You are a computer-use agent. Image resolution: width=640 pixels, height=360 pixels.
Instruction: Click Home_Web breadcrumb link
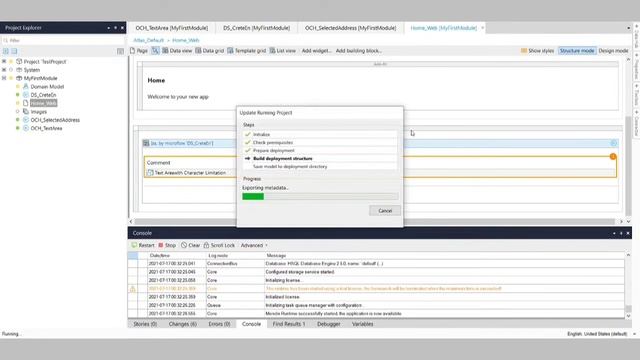[186, 40]
